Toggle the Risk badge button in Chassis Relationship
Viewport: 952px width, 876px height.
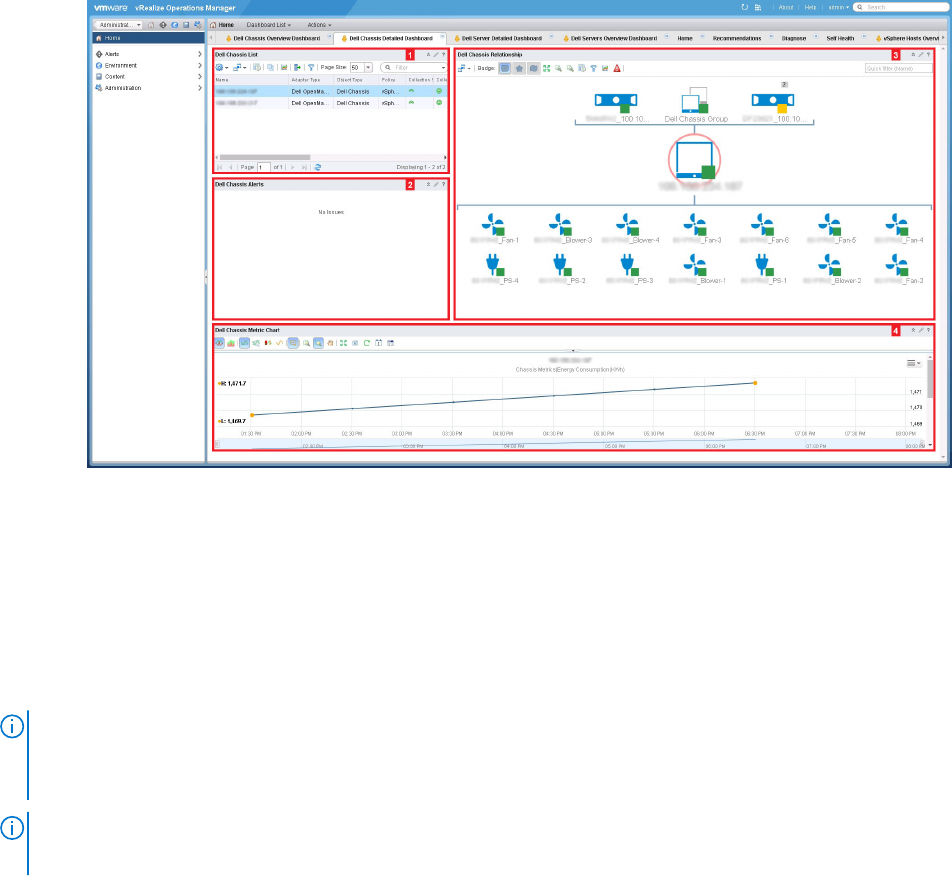point(519,69)
